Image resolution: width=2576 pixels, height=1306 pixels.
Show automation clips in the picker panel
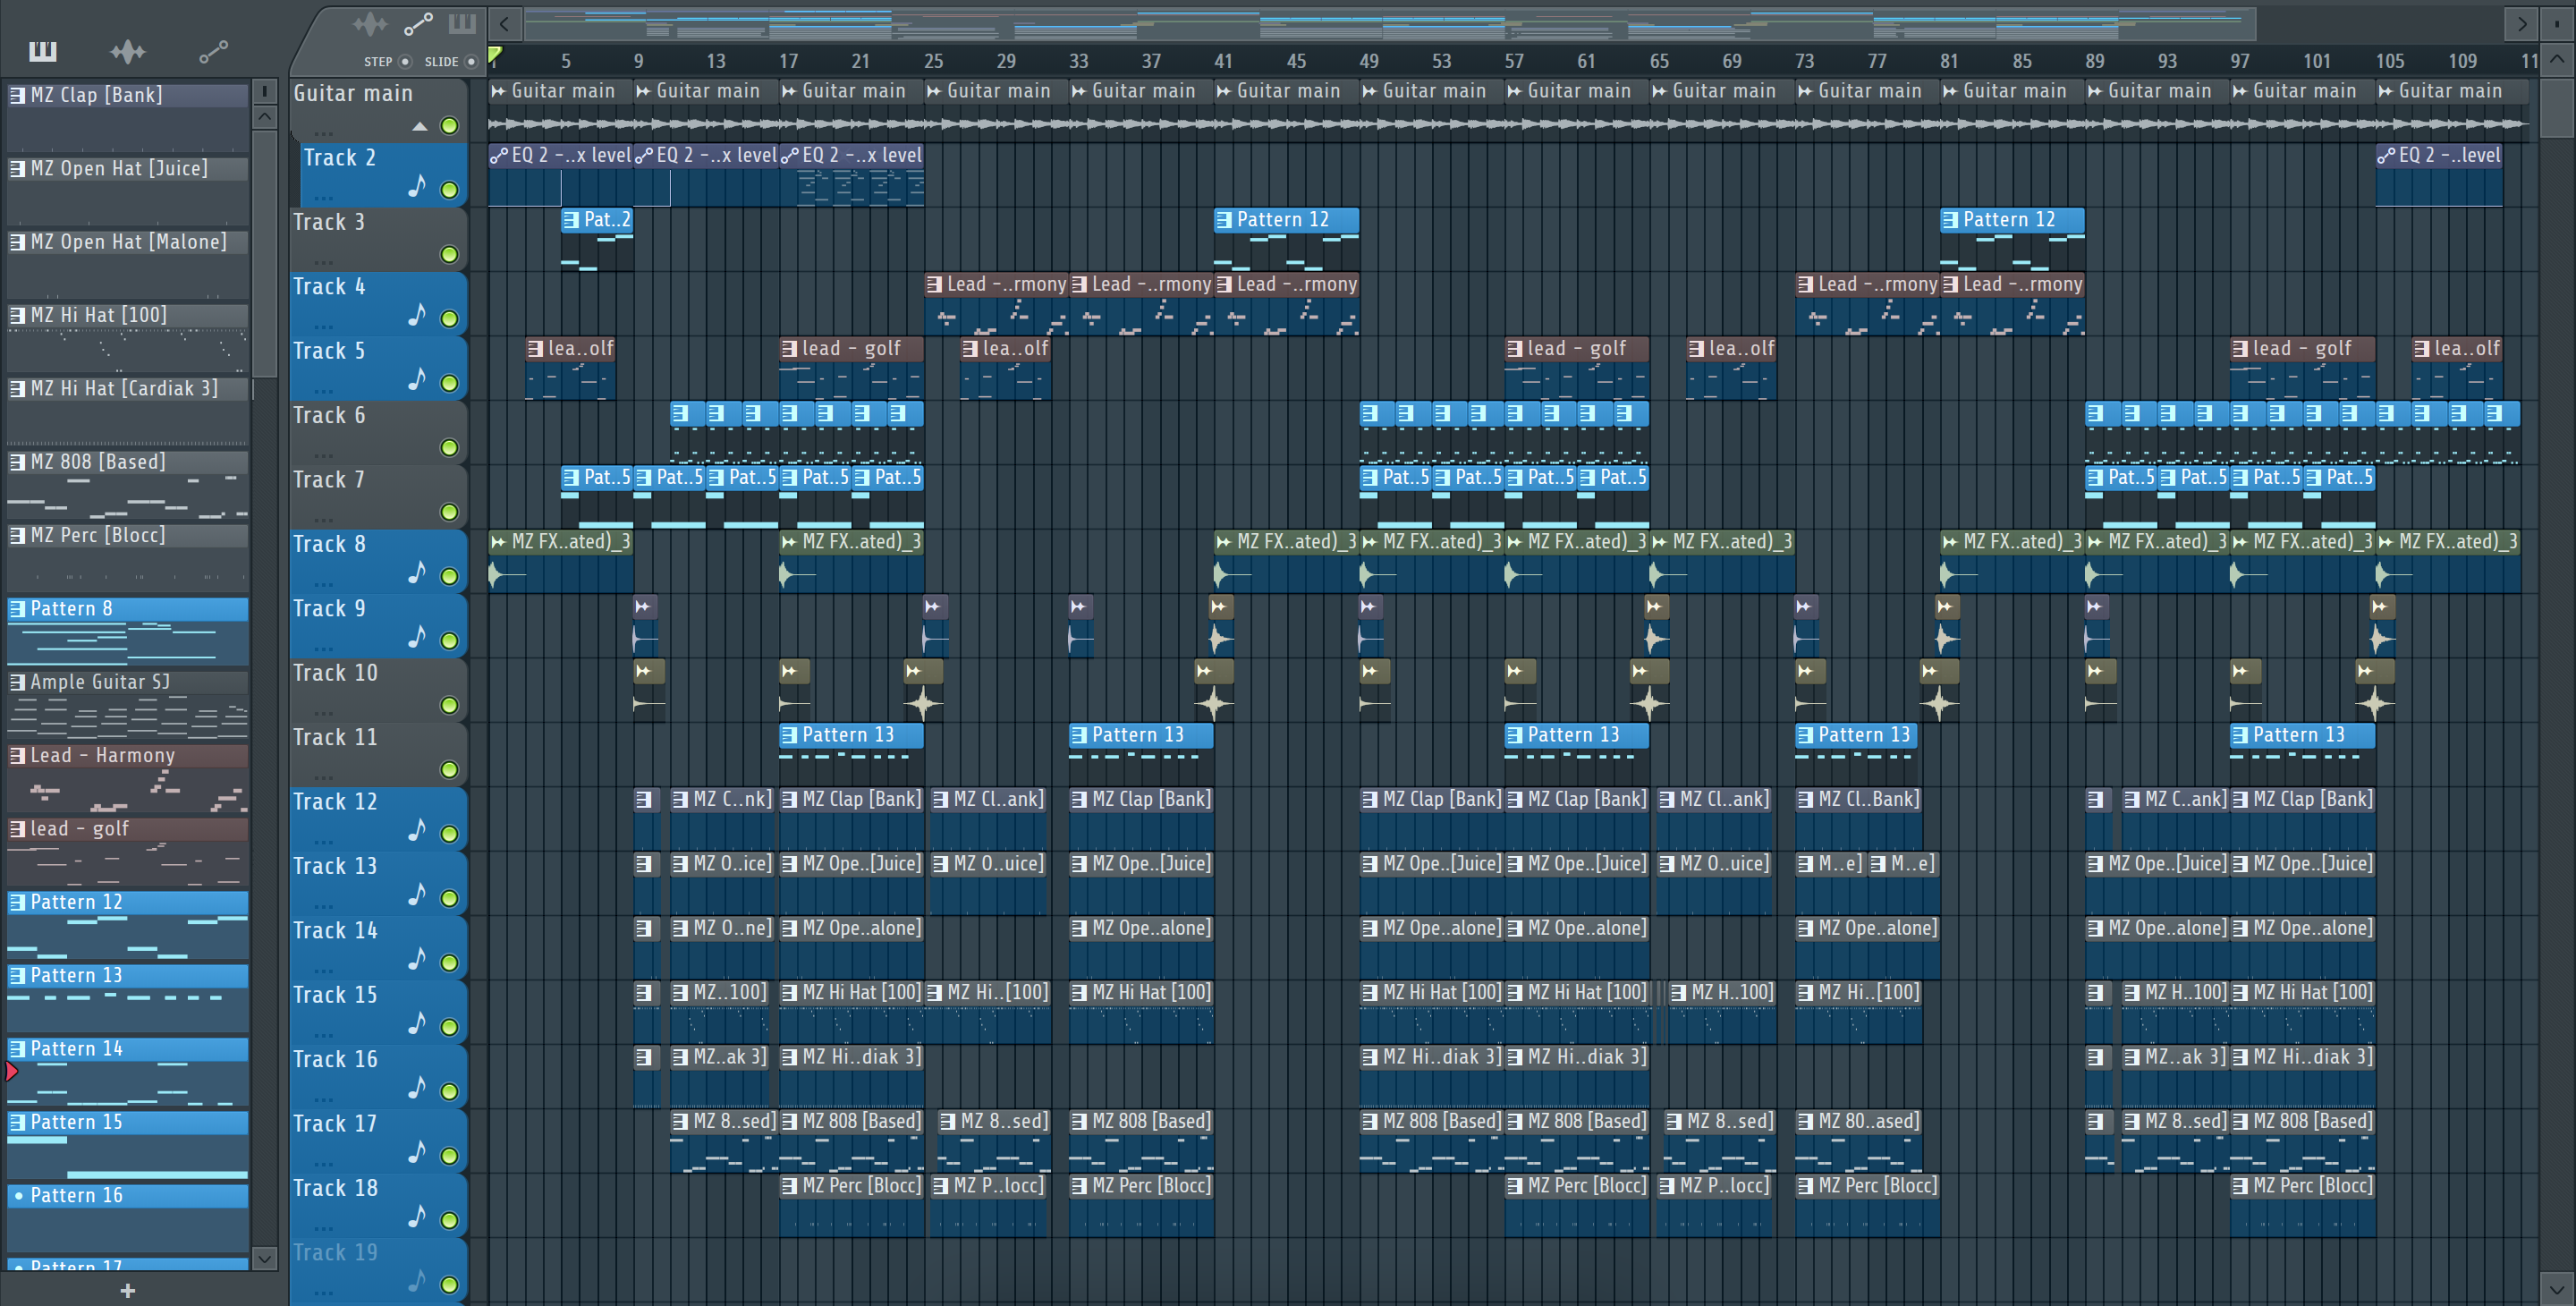click(213, 51)
